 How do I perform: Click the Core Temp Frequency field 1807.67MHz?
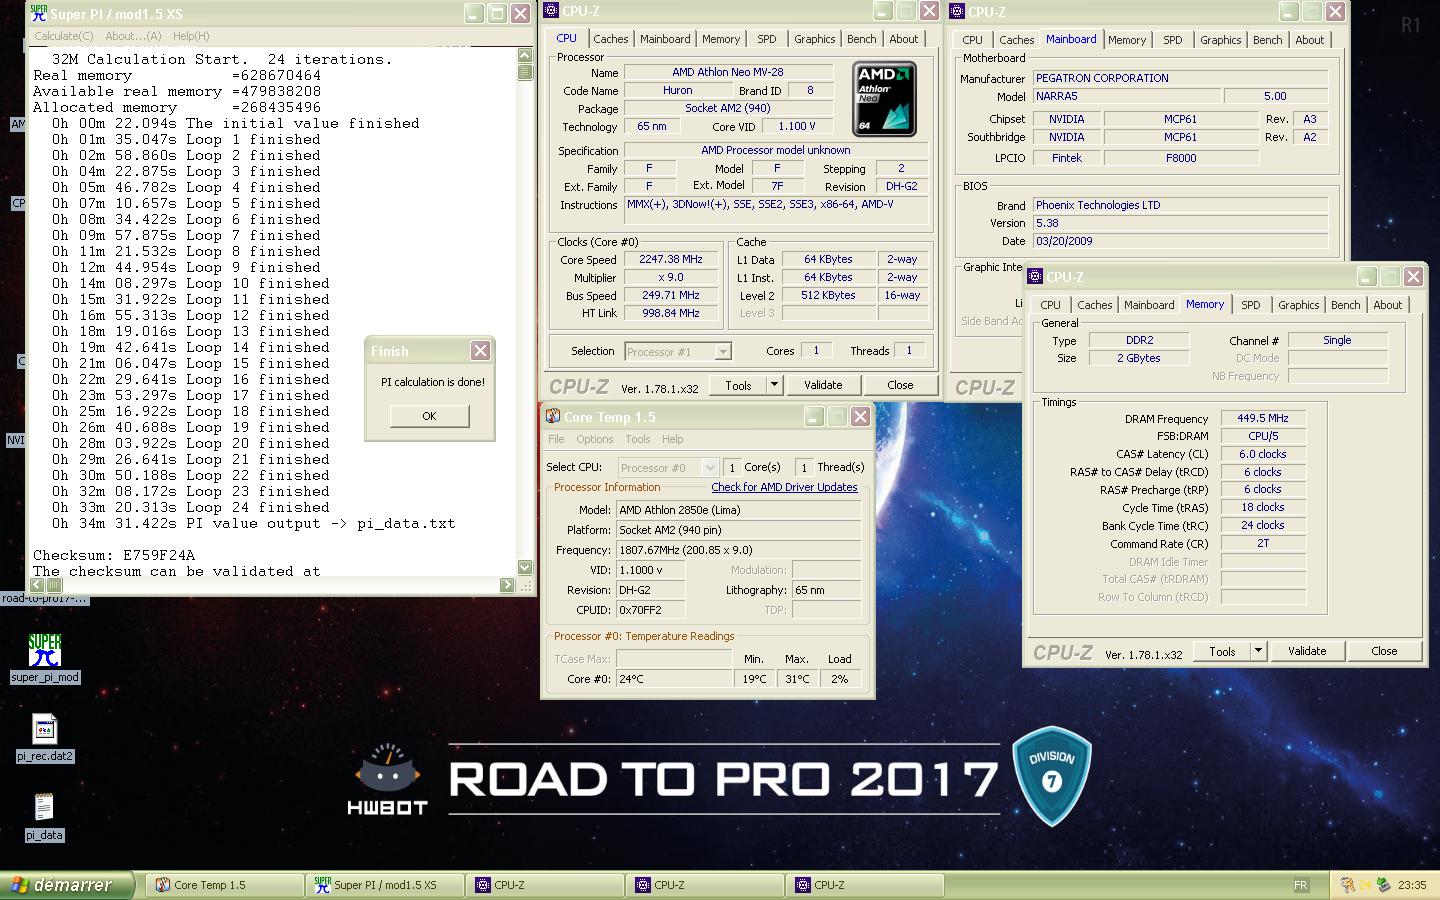(738, 550)
